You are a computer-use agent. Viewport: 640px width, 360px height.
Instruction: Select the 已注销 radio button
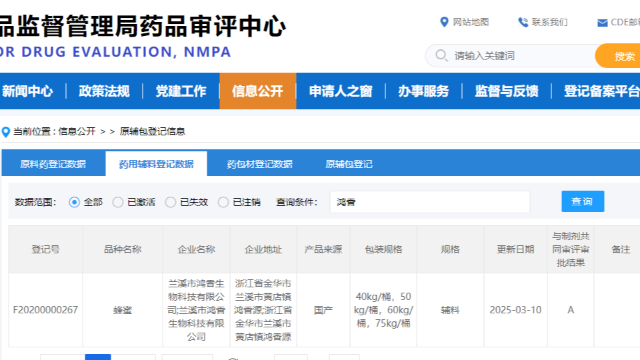pyautogui.click(x=223, y=202)
